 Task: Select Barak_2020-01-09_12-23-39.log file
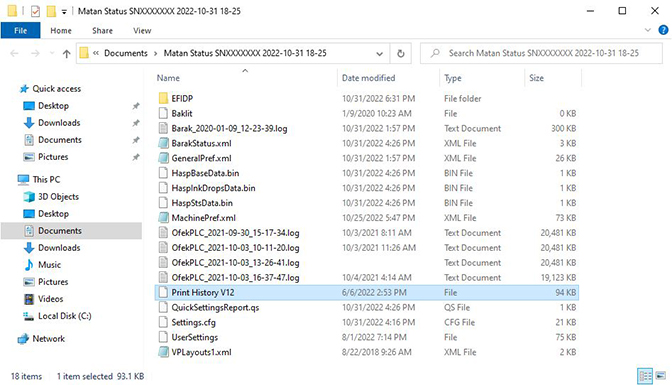(x=229, y=128)
